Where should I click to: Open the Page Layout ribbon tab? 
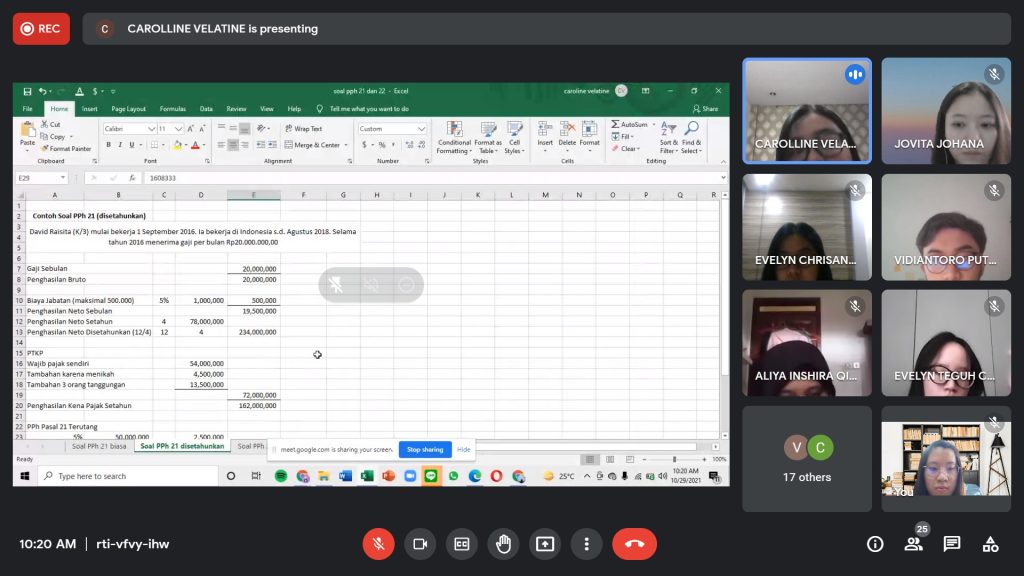[x=128, y=108]
